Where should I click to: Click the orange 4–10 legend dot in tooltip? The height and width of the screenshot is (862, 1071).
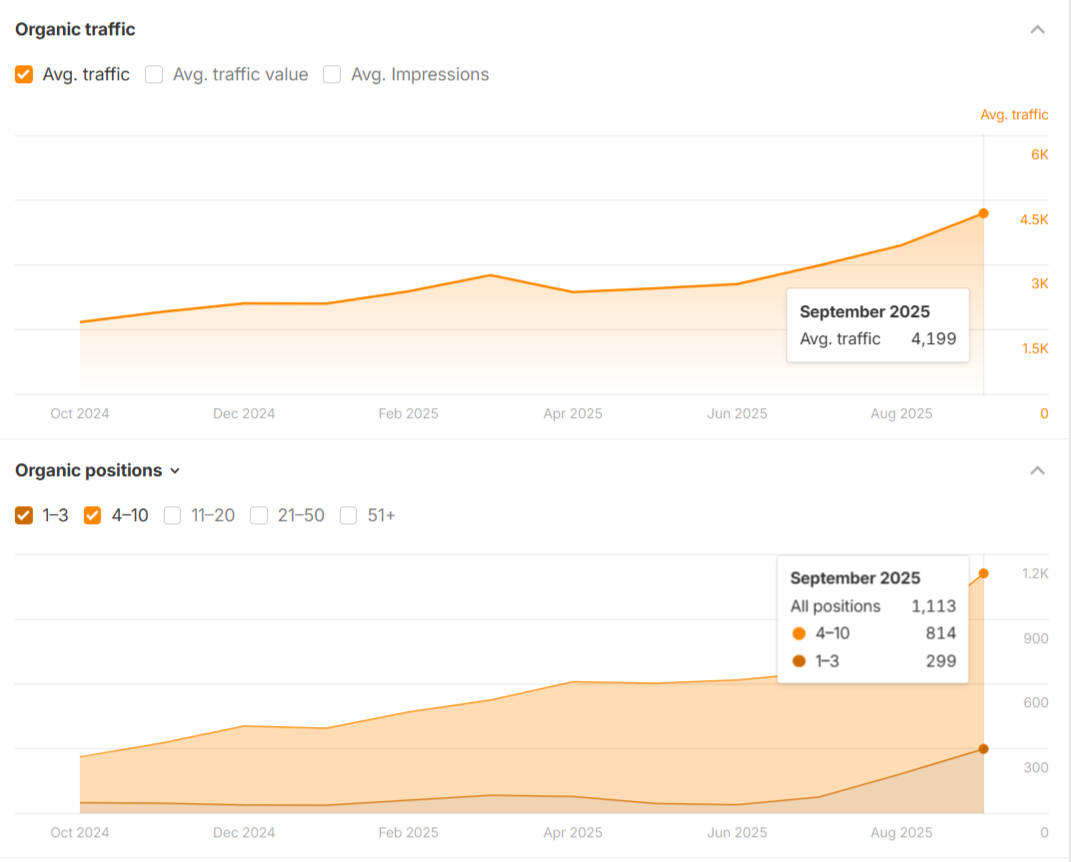point(798,633)
